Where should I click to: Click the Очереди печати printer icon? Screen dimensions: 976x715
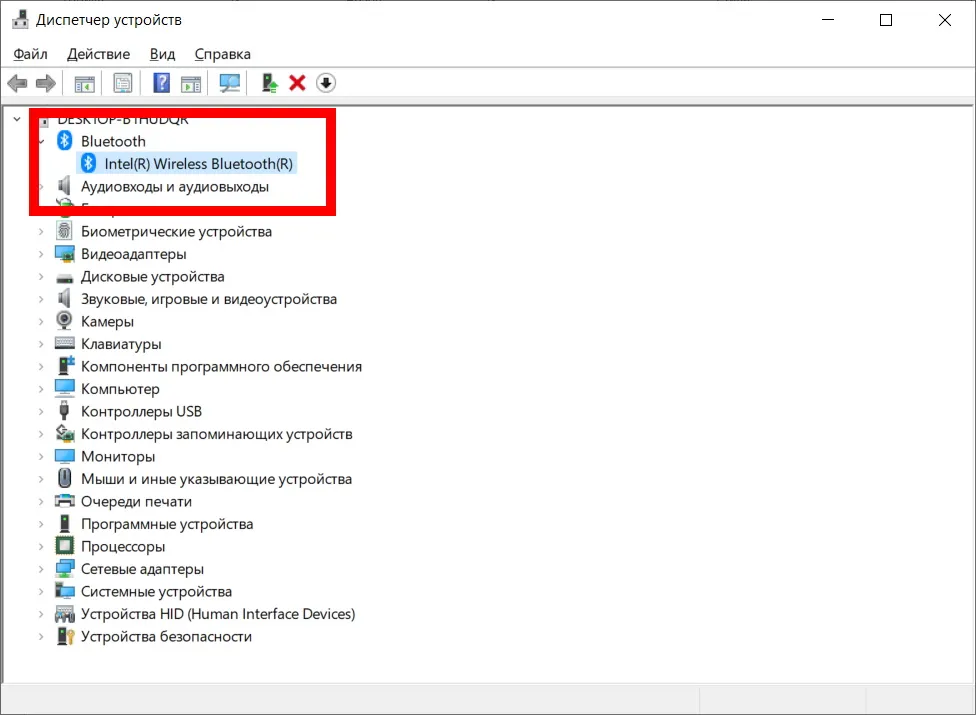coord(65,500)
